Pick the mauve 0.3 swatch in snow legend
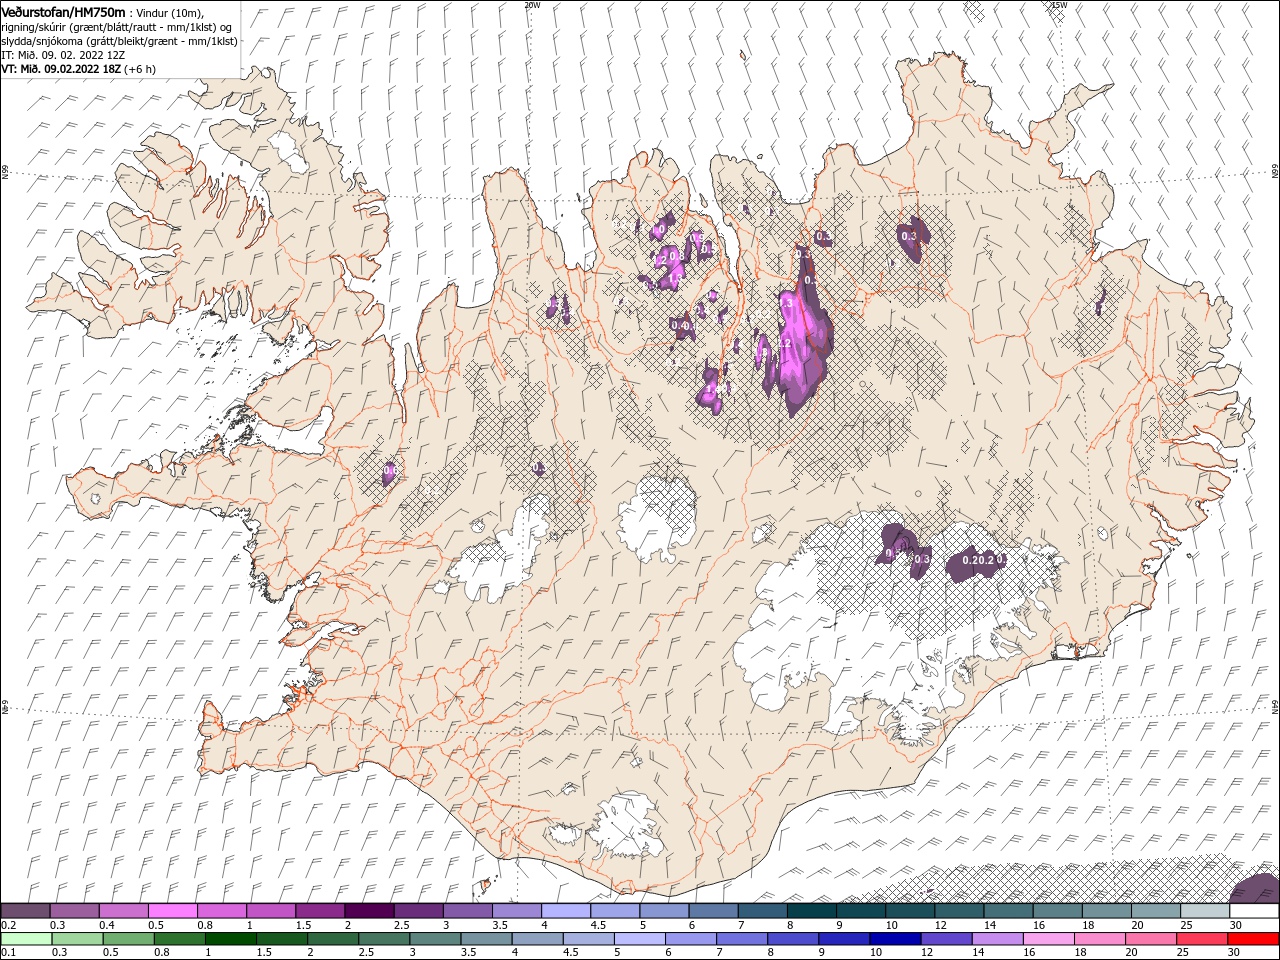 point(74,911)
